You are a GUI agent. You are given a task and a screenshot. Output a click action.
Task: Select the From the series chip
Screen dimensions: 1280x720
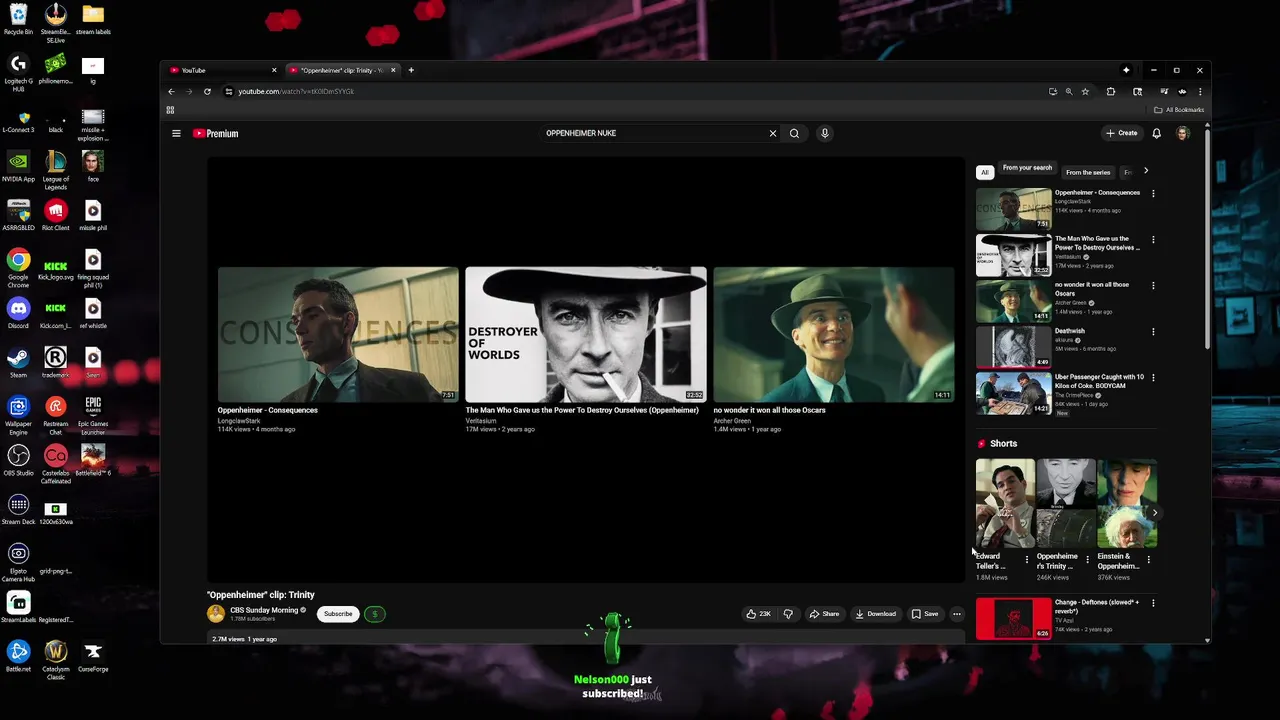tap(1088, 172)
